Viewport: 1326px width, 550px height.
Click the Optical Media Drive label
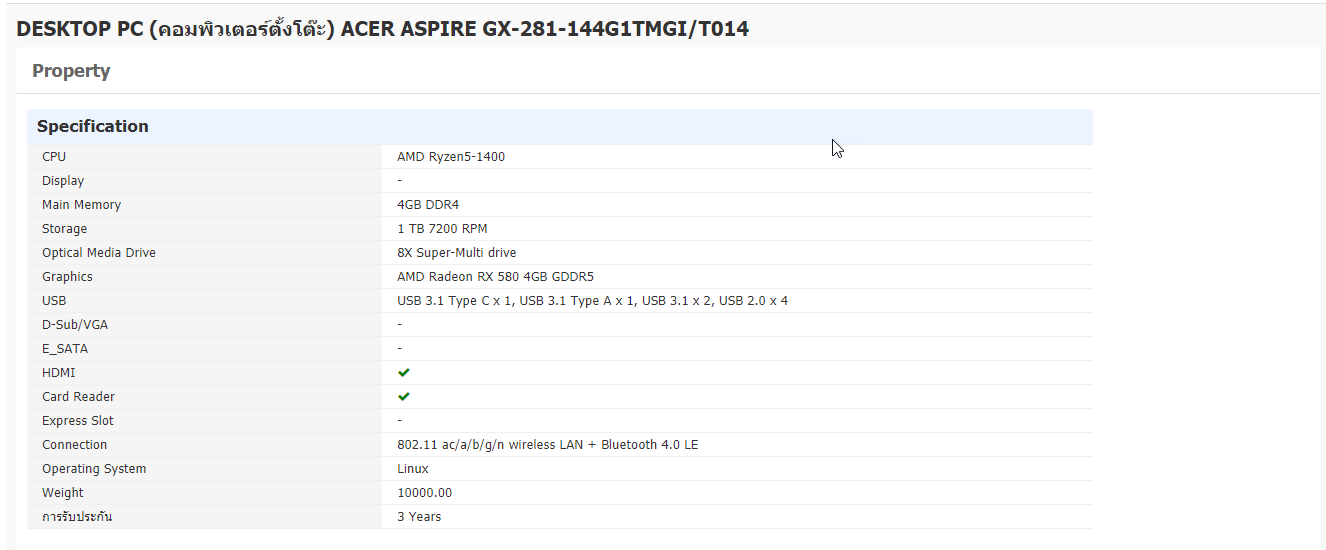pyautogui.click(x=99, y=253)
